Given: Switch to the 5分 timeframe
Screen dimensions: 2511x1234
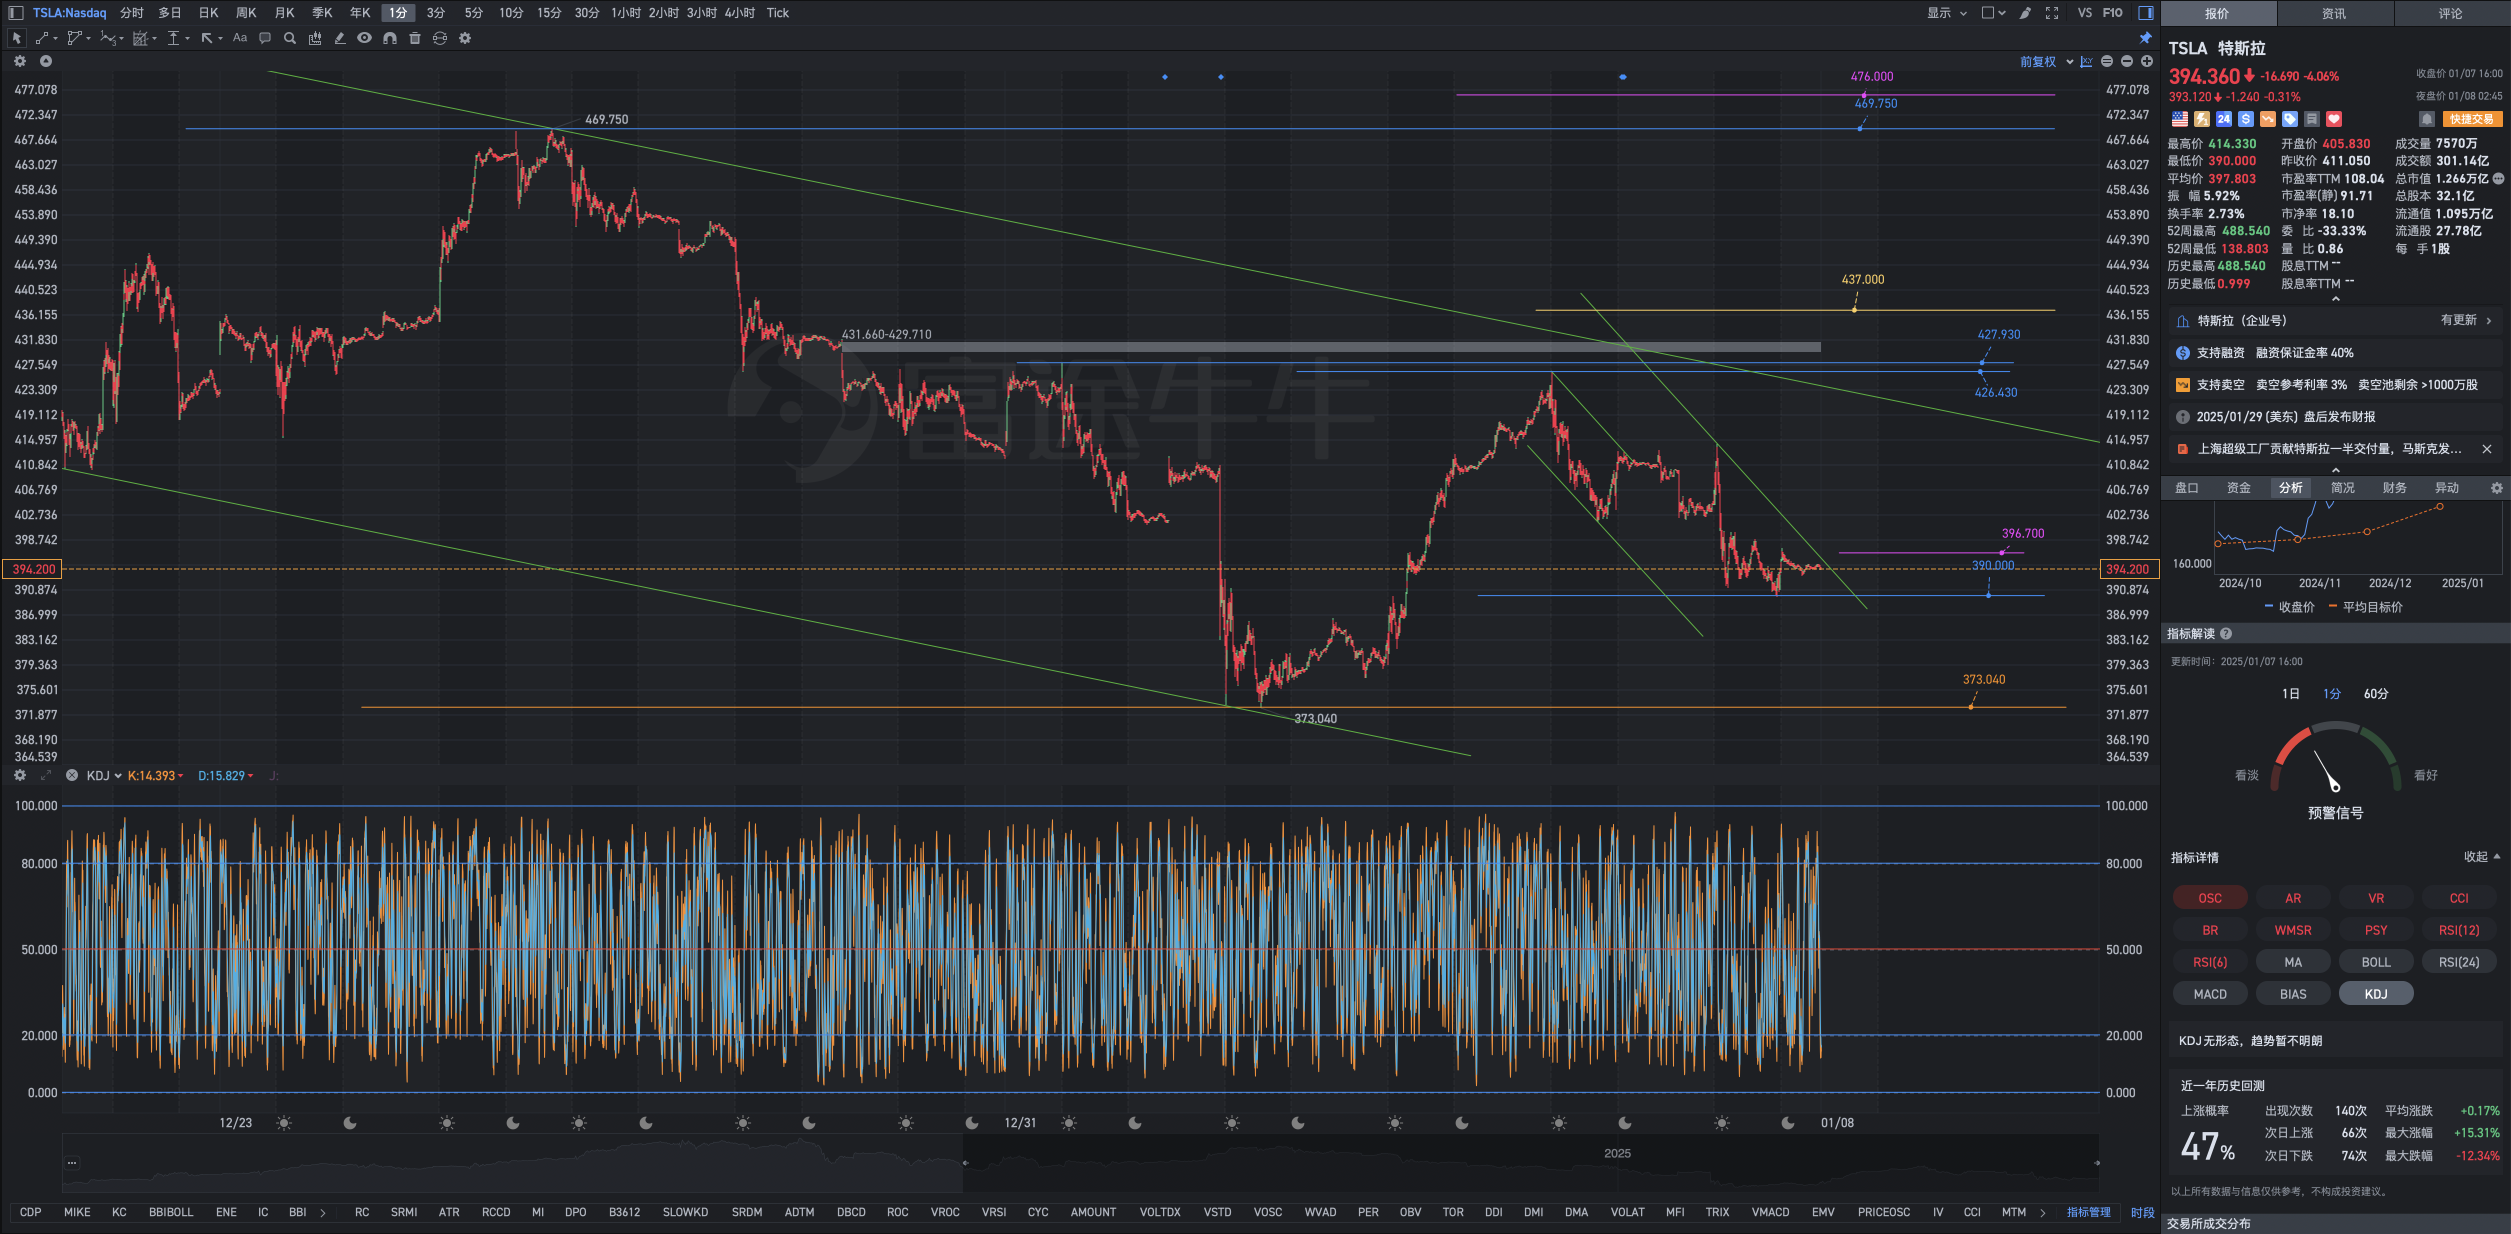Looking at the screenshot, I should (473, 13).
